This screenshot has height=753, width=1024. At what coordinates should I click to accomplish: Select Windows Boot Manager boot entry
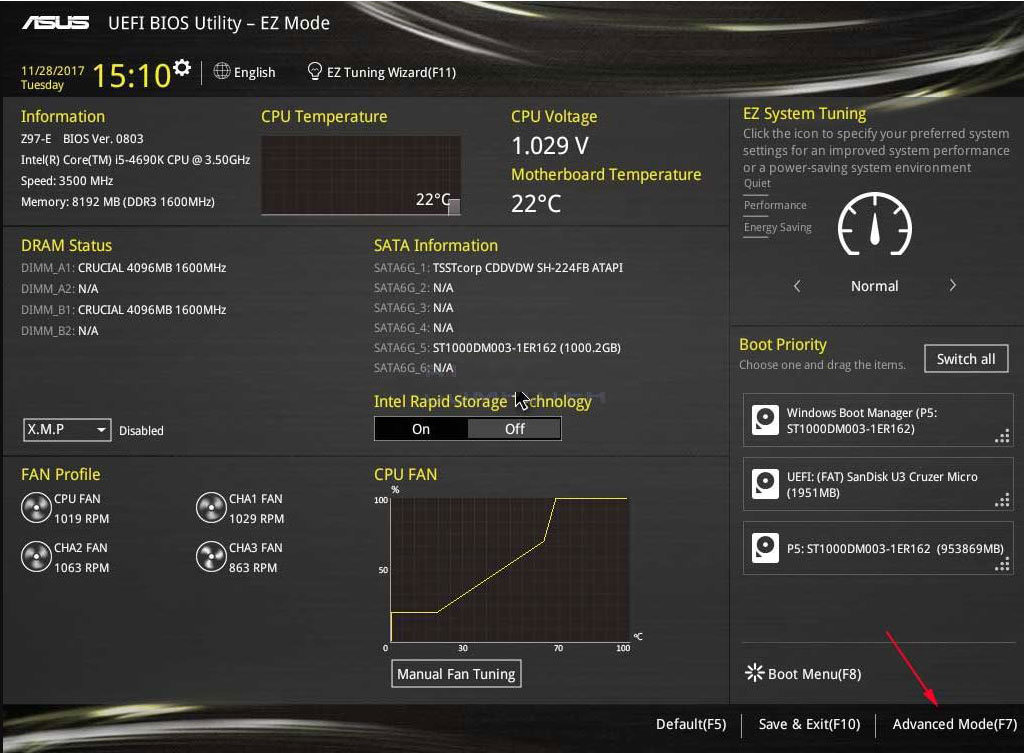pyautogui.click(x=878, y=420)
